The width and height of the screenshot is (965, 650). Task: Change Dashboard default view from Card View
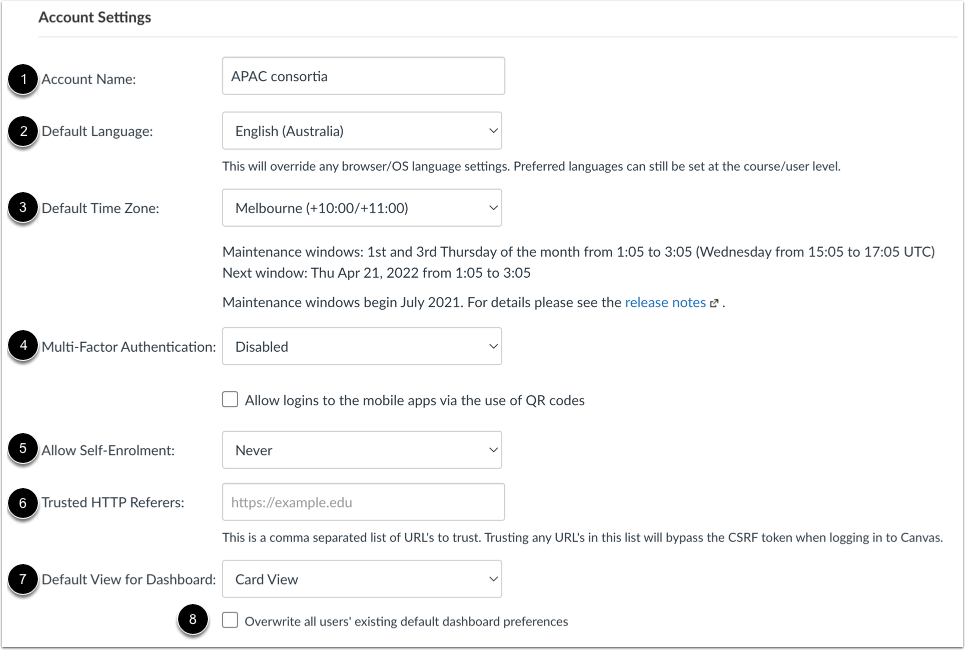tap(362, 578)
